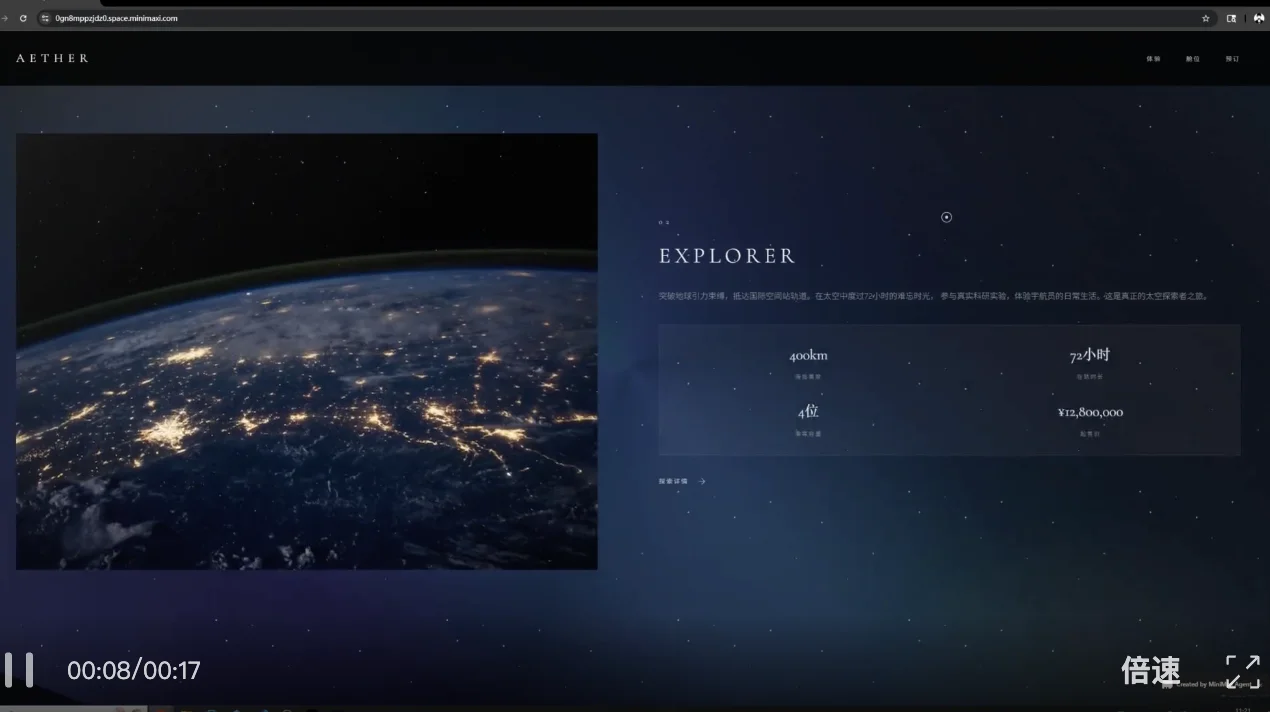
Task: Click the 探索详情 link
Action: point(673,481)
